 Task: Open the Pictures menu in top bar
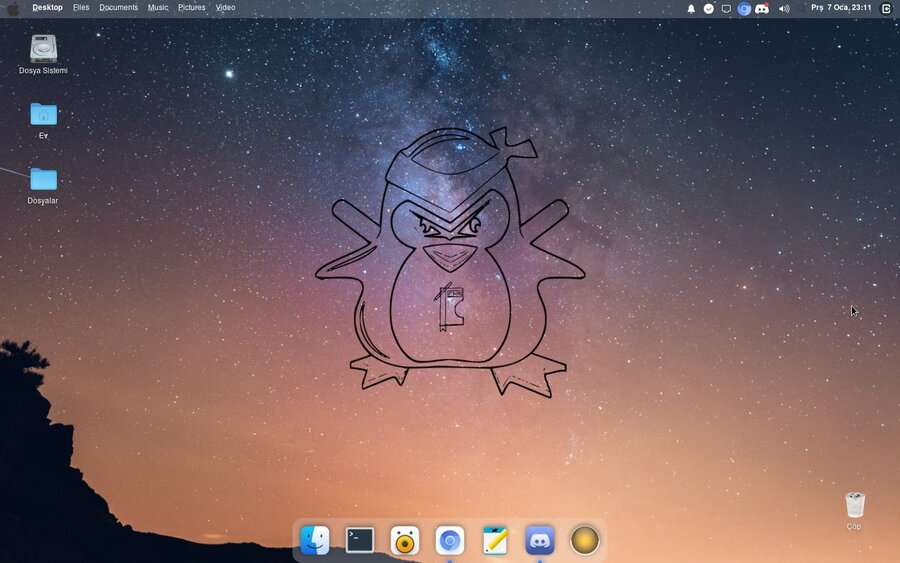191,7
